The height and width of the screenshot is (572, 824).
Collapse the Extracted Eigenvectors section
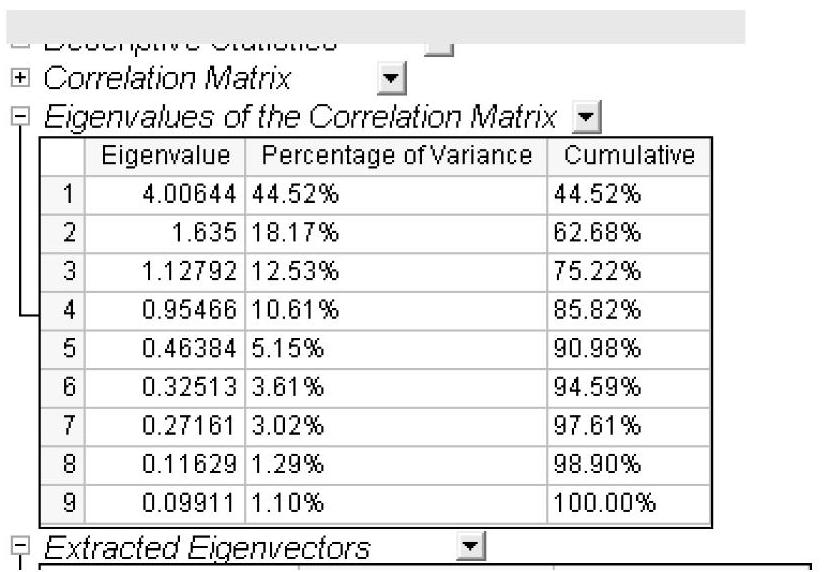point(20,545)
